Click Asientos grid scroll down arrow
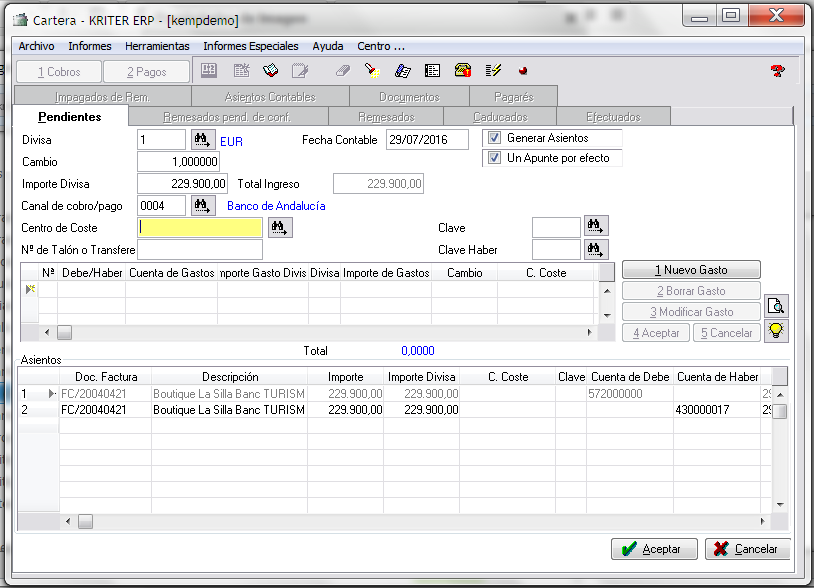 pos(780,504)
